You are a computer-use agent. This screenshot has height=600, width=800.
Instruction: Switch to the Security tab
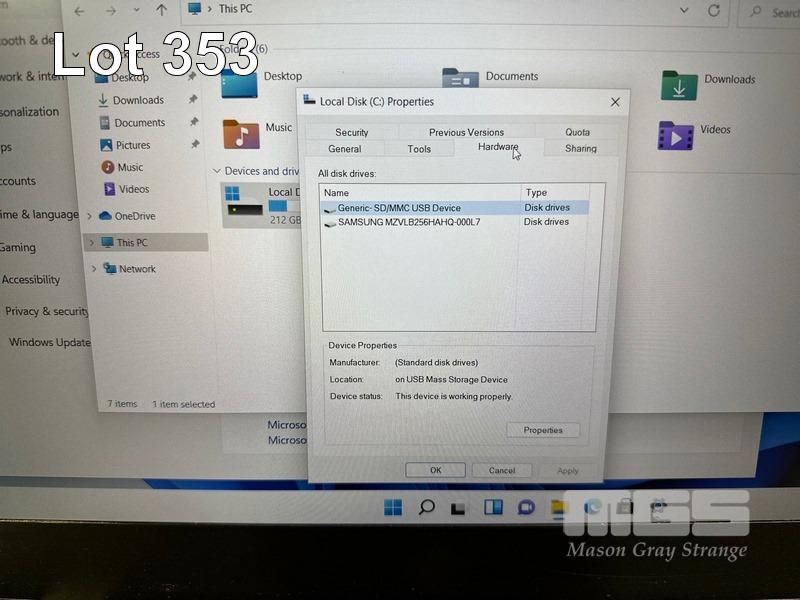pyautogui.click(x=351, y=132)
